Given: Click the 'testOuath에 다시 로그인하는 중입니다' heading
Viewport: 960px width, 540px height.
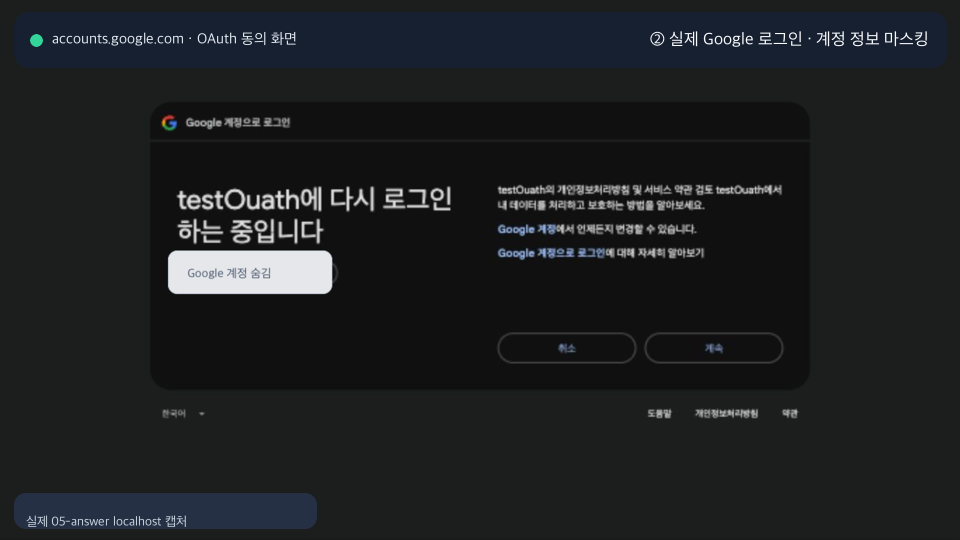Looking at the screenshot, I should pos(314,215).
